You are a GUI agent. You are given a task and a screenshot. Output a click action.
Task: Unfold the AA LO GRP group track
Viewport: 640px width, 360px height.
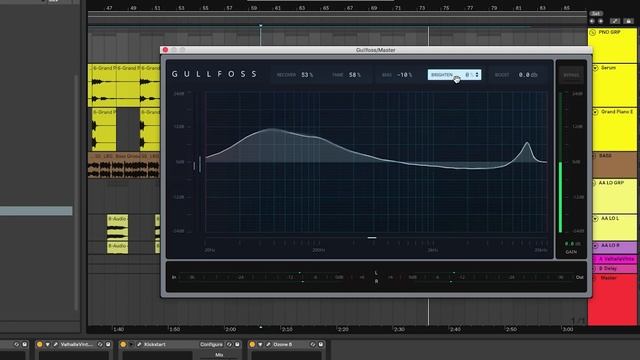tap(593, 183)
